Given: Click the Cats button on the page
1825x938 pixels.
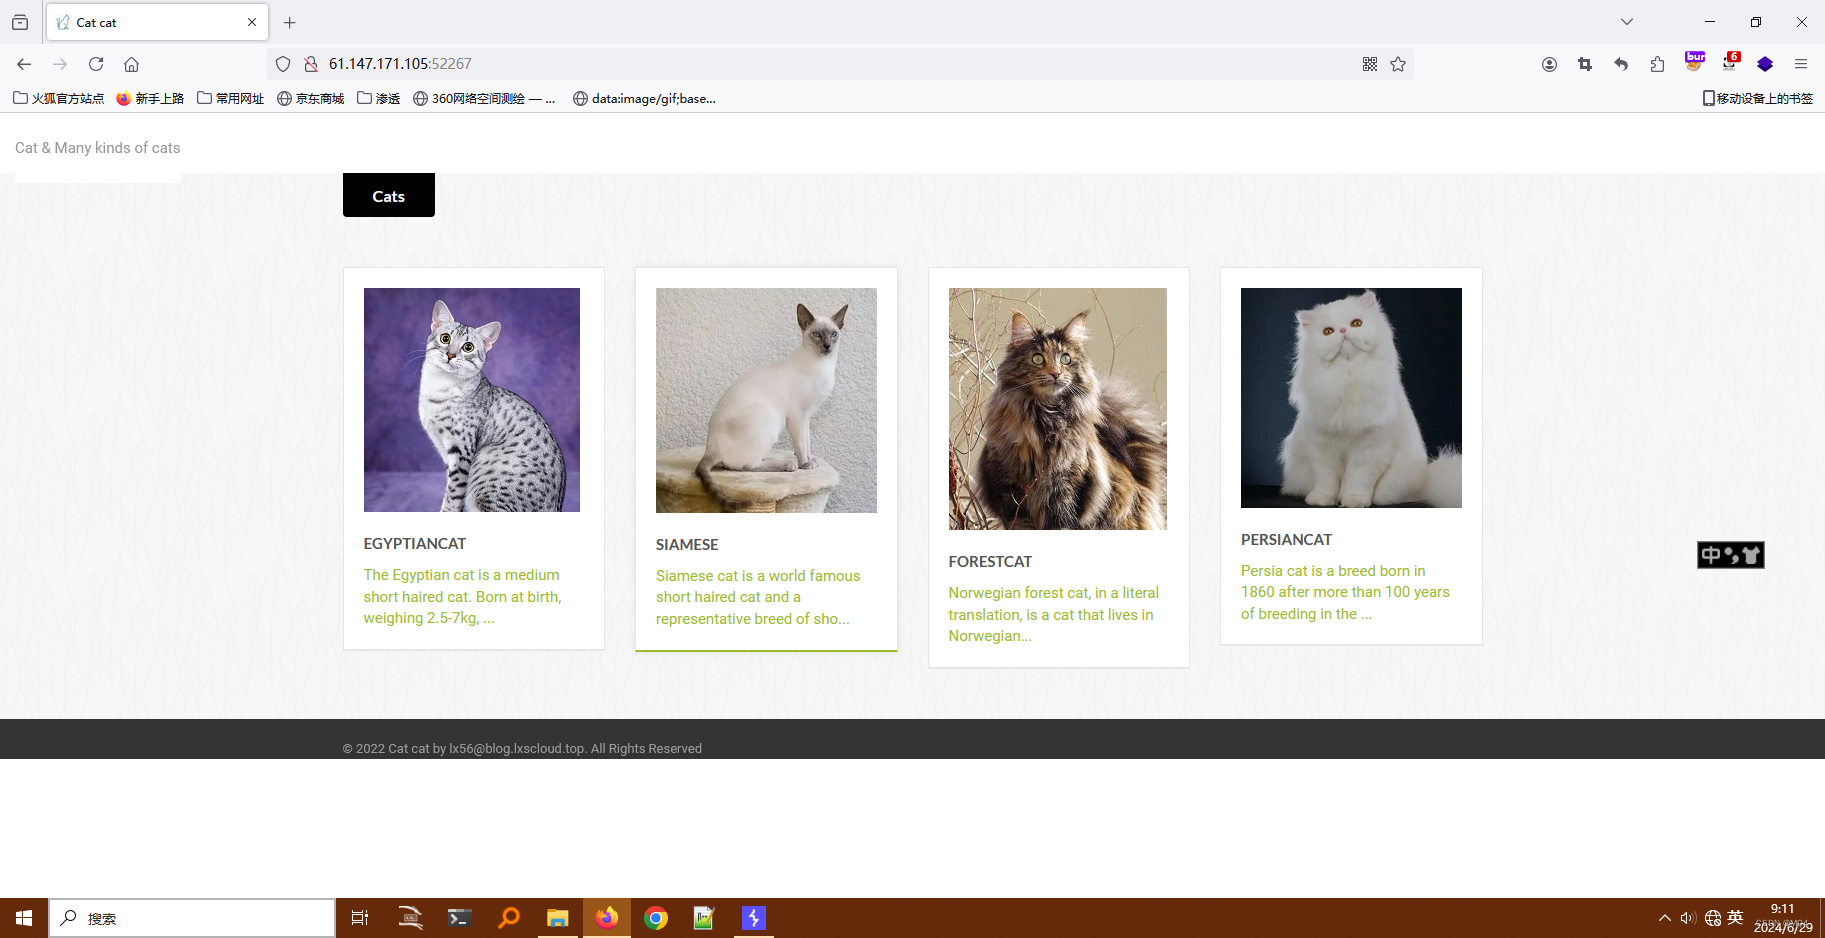Looking at the screenshot, I should [388, 195].
